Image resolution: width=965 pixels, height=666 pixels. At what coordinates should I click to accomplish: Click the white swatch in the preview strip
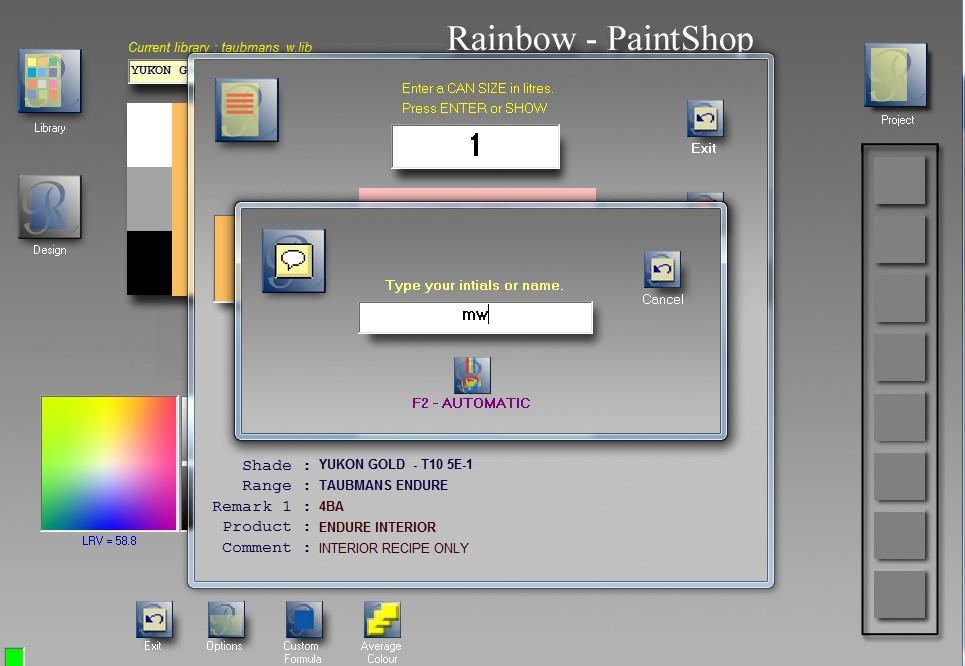pyautogui.click(x=149, y=135)
